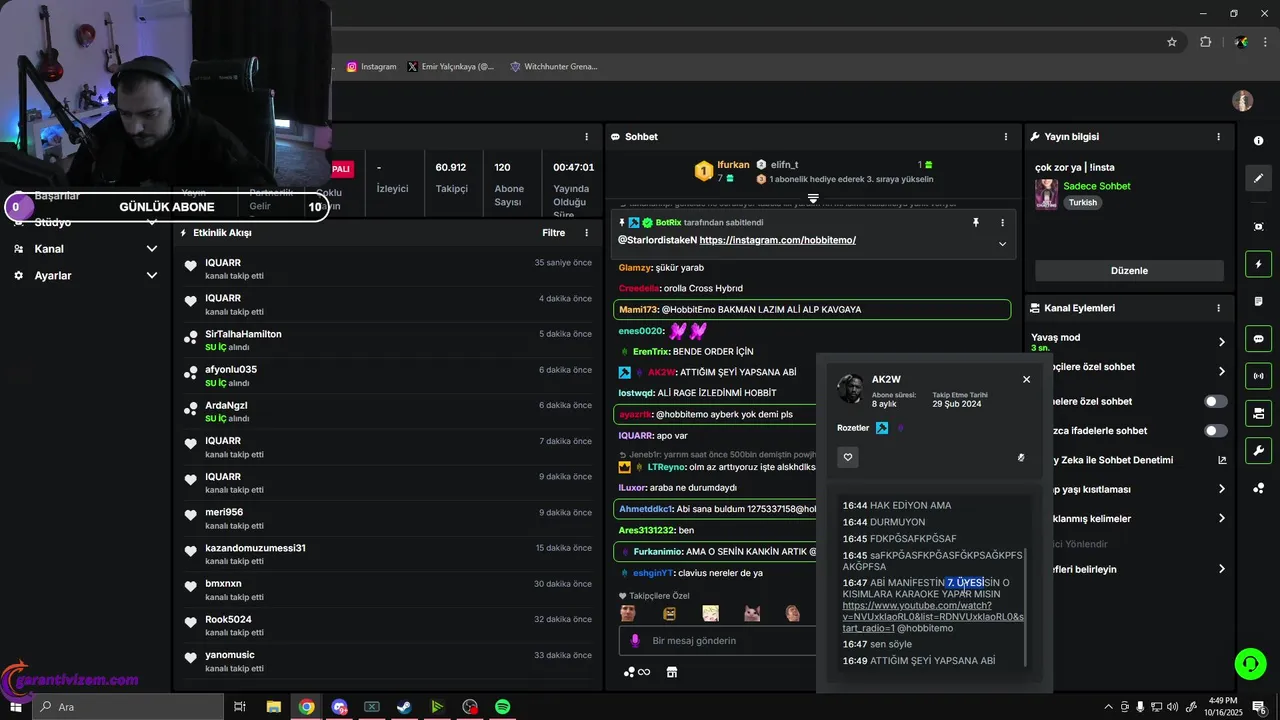
Task: Open Yayın bilgisi panel three-dot menu
Action: (1218, 137)
